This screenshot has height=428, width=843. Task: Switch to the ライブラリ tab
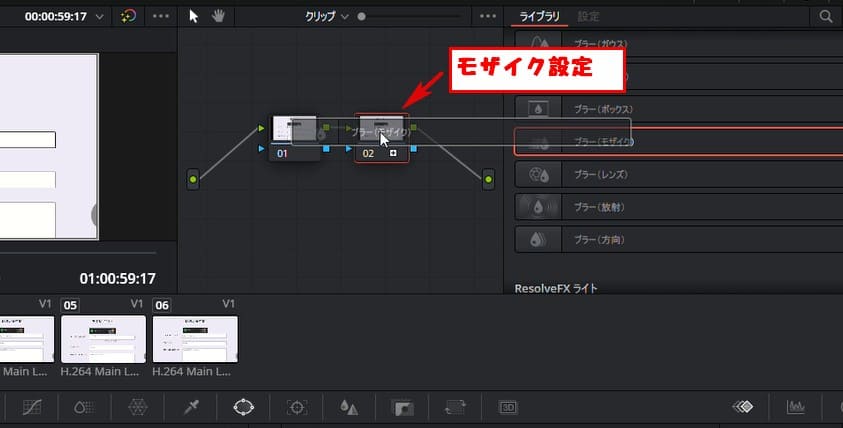click(x=539, y=17)
